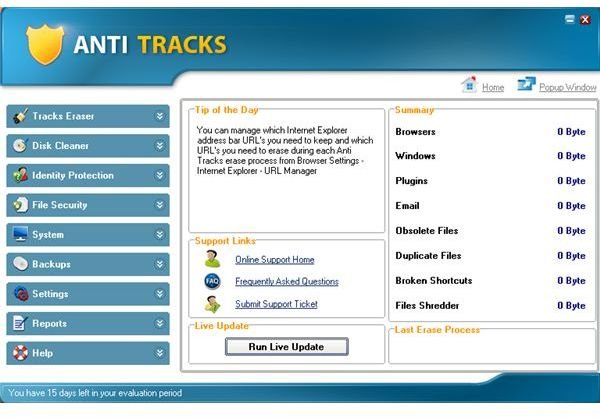Click the Email summary label
The image size is (600, 418).
coord(408,206)
